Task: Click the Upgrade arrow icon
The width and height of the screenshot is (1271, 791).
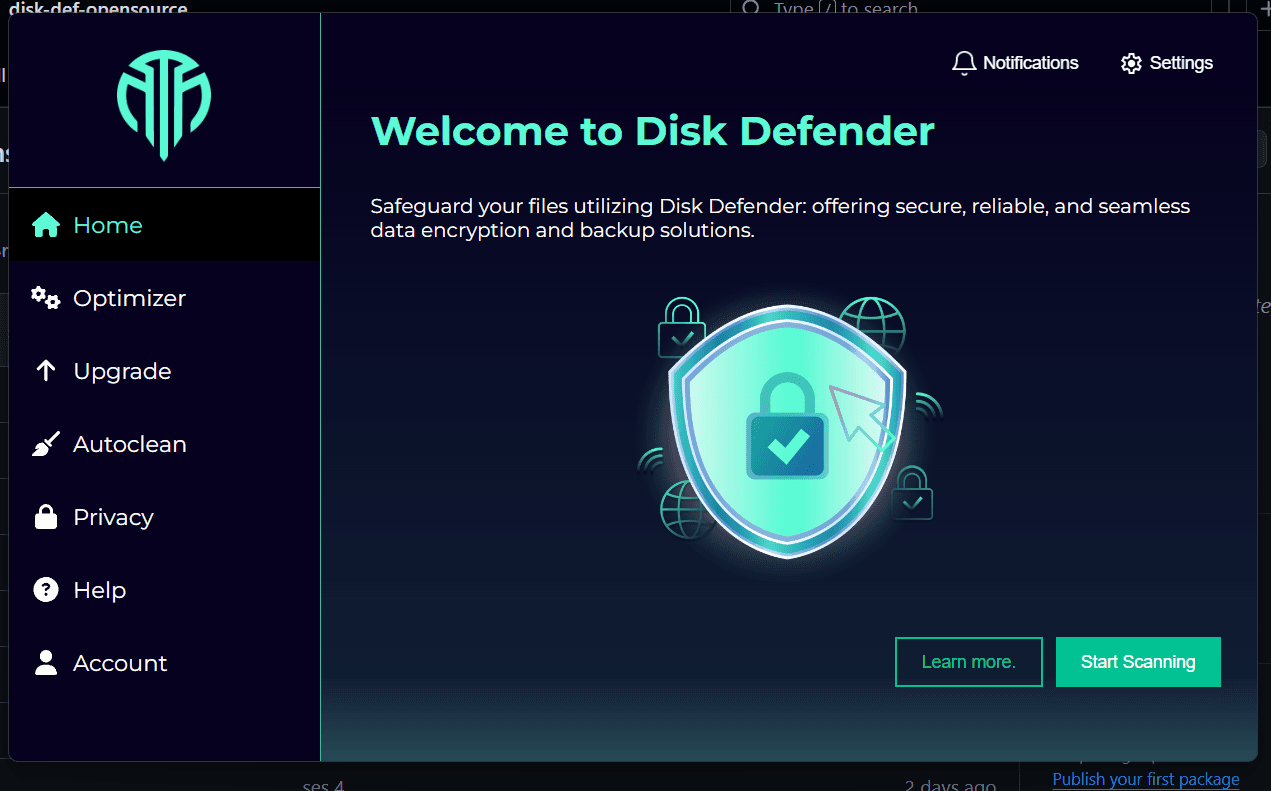Action: [45, 371]
